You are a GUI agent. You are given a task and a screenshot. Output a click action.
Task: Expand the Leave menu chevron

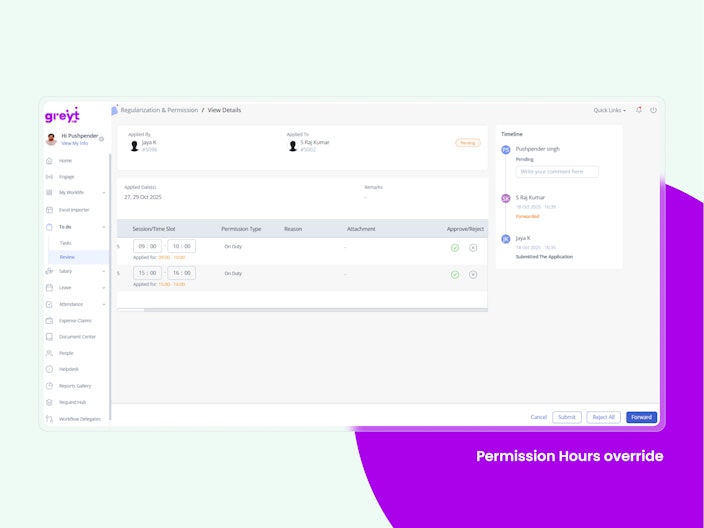[x=104, y=288]
